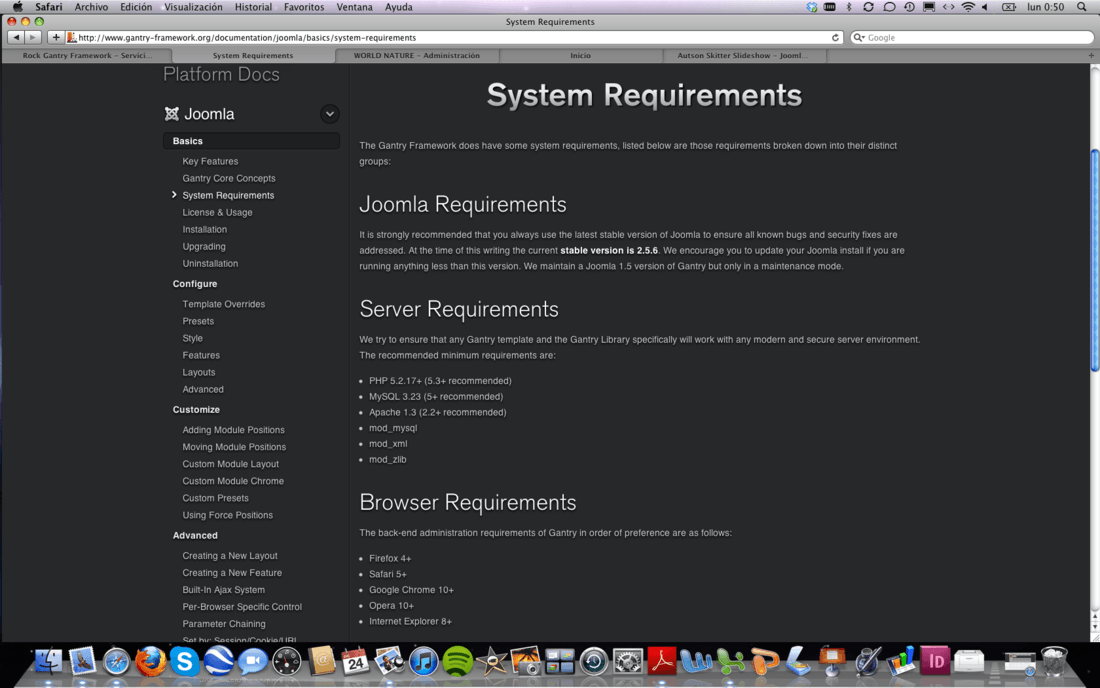1100x688 pixels.
Task: Open System Preferences gear in dock
Action: [628, 661]
